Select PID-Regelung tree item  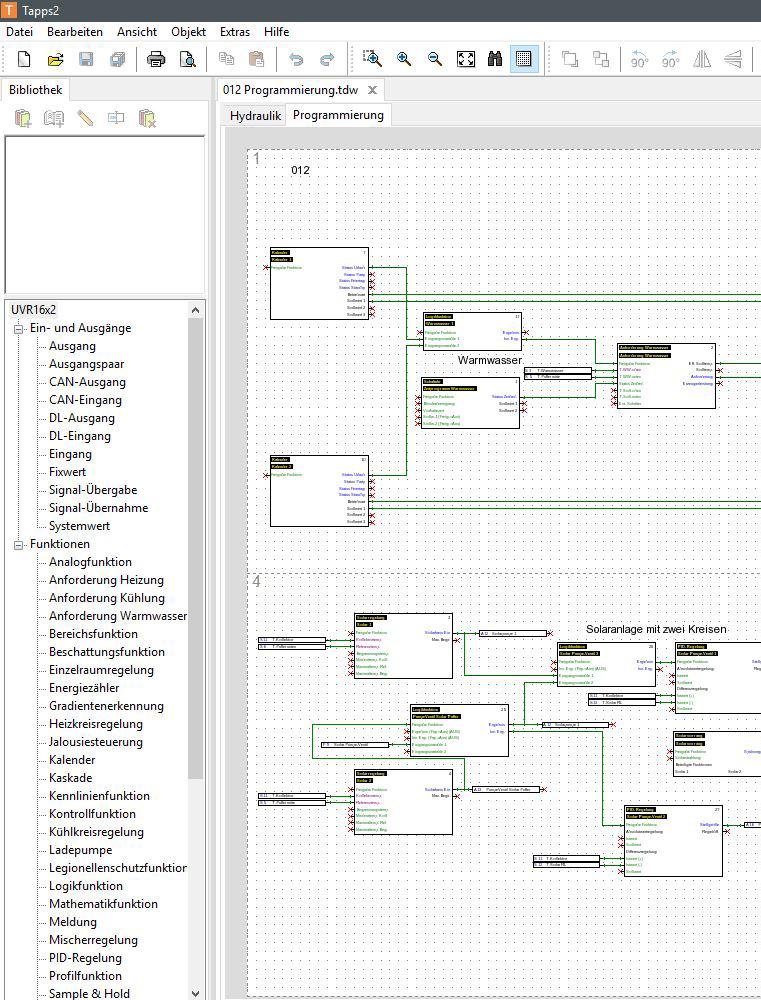tap(85, 958)
